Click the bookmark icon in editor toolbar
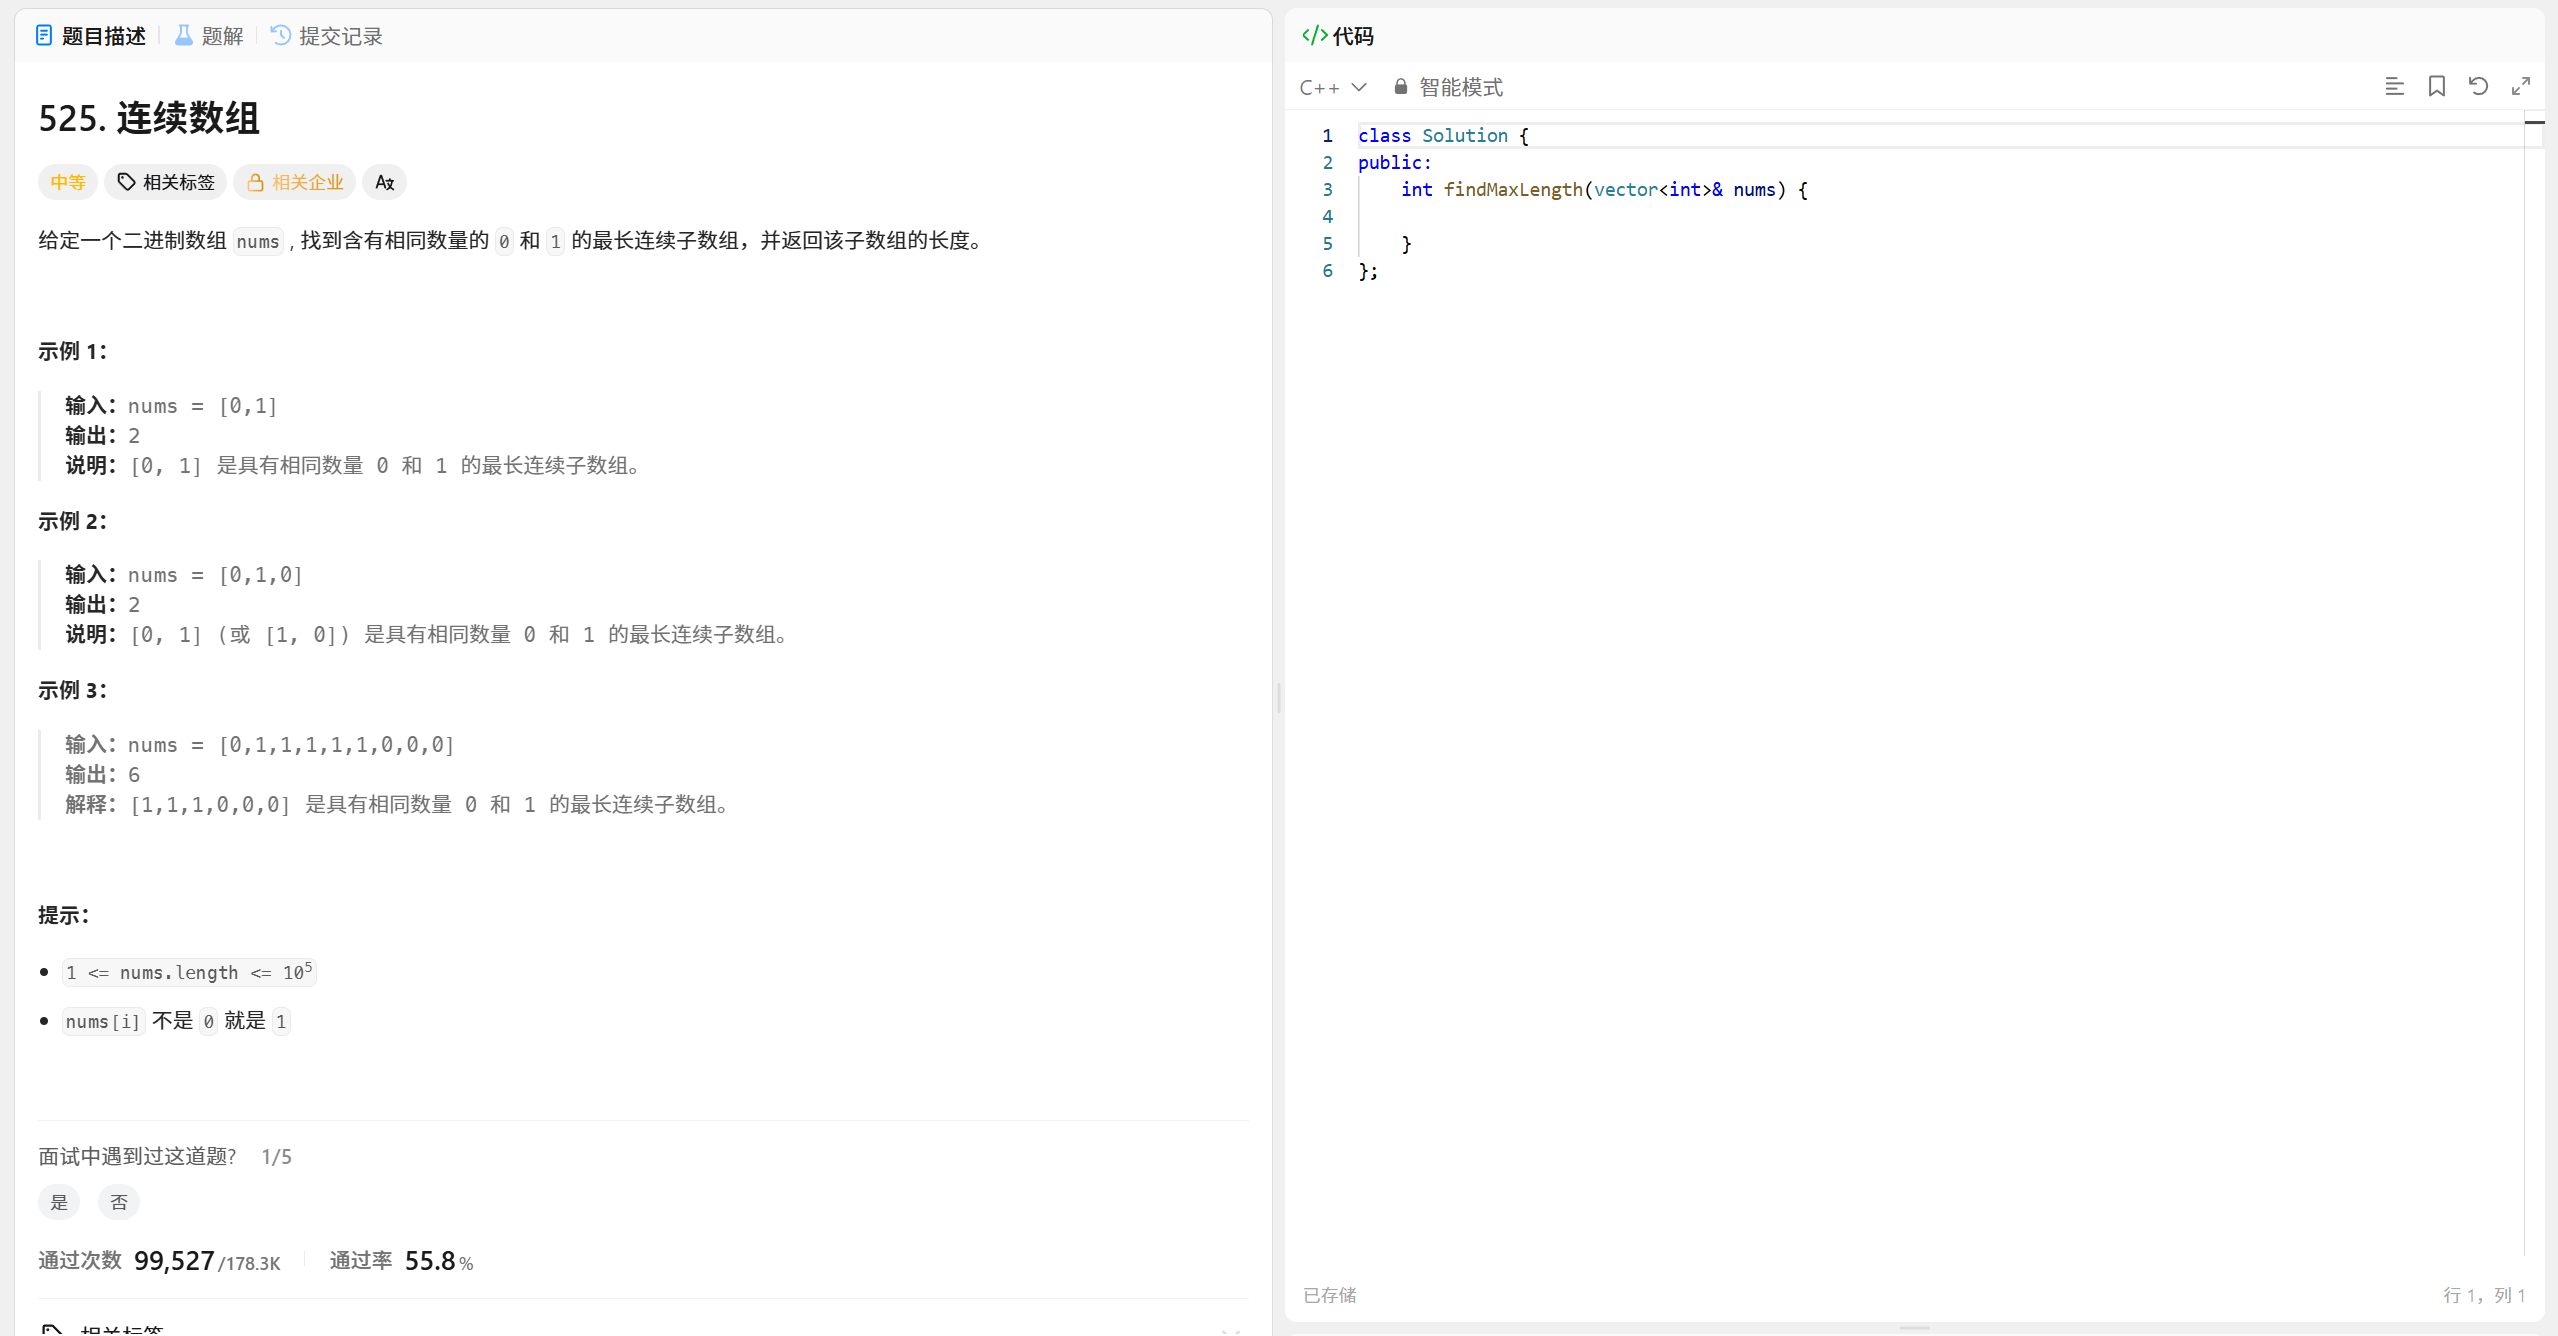This screenshot has width=2558, height=1336. point(2437,87)
